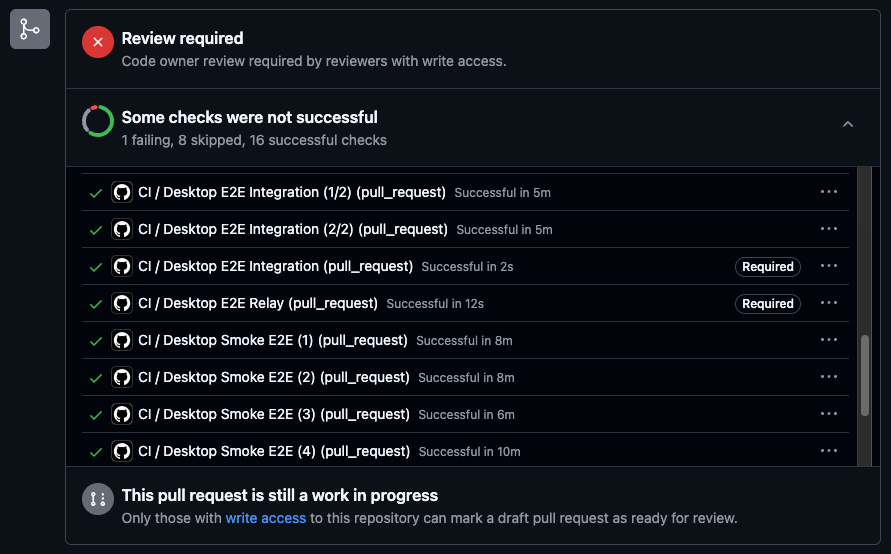Collapse the checks list with the chevron

(848, 124)
